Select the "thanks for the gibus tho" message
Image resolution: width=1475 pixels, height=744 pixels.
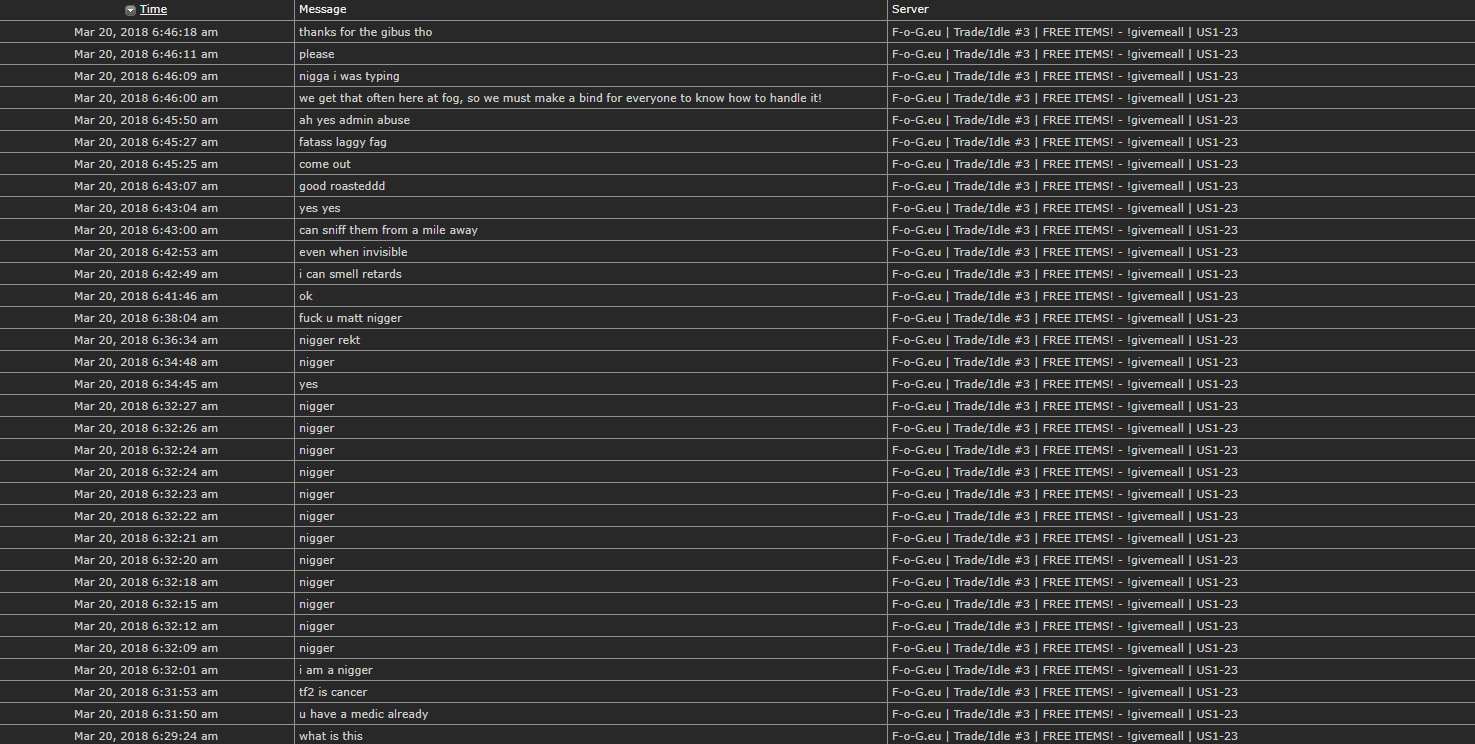(x=365, y=32)
